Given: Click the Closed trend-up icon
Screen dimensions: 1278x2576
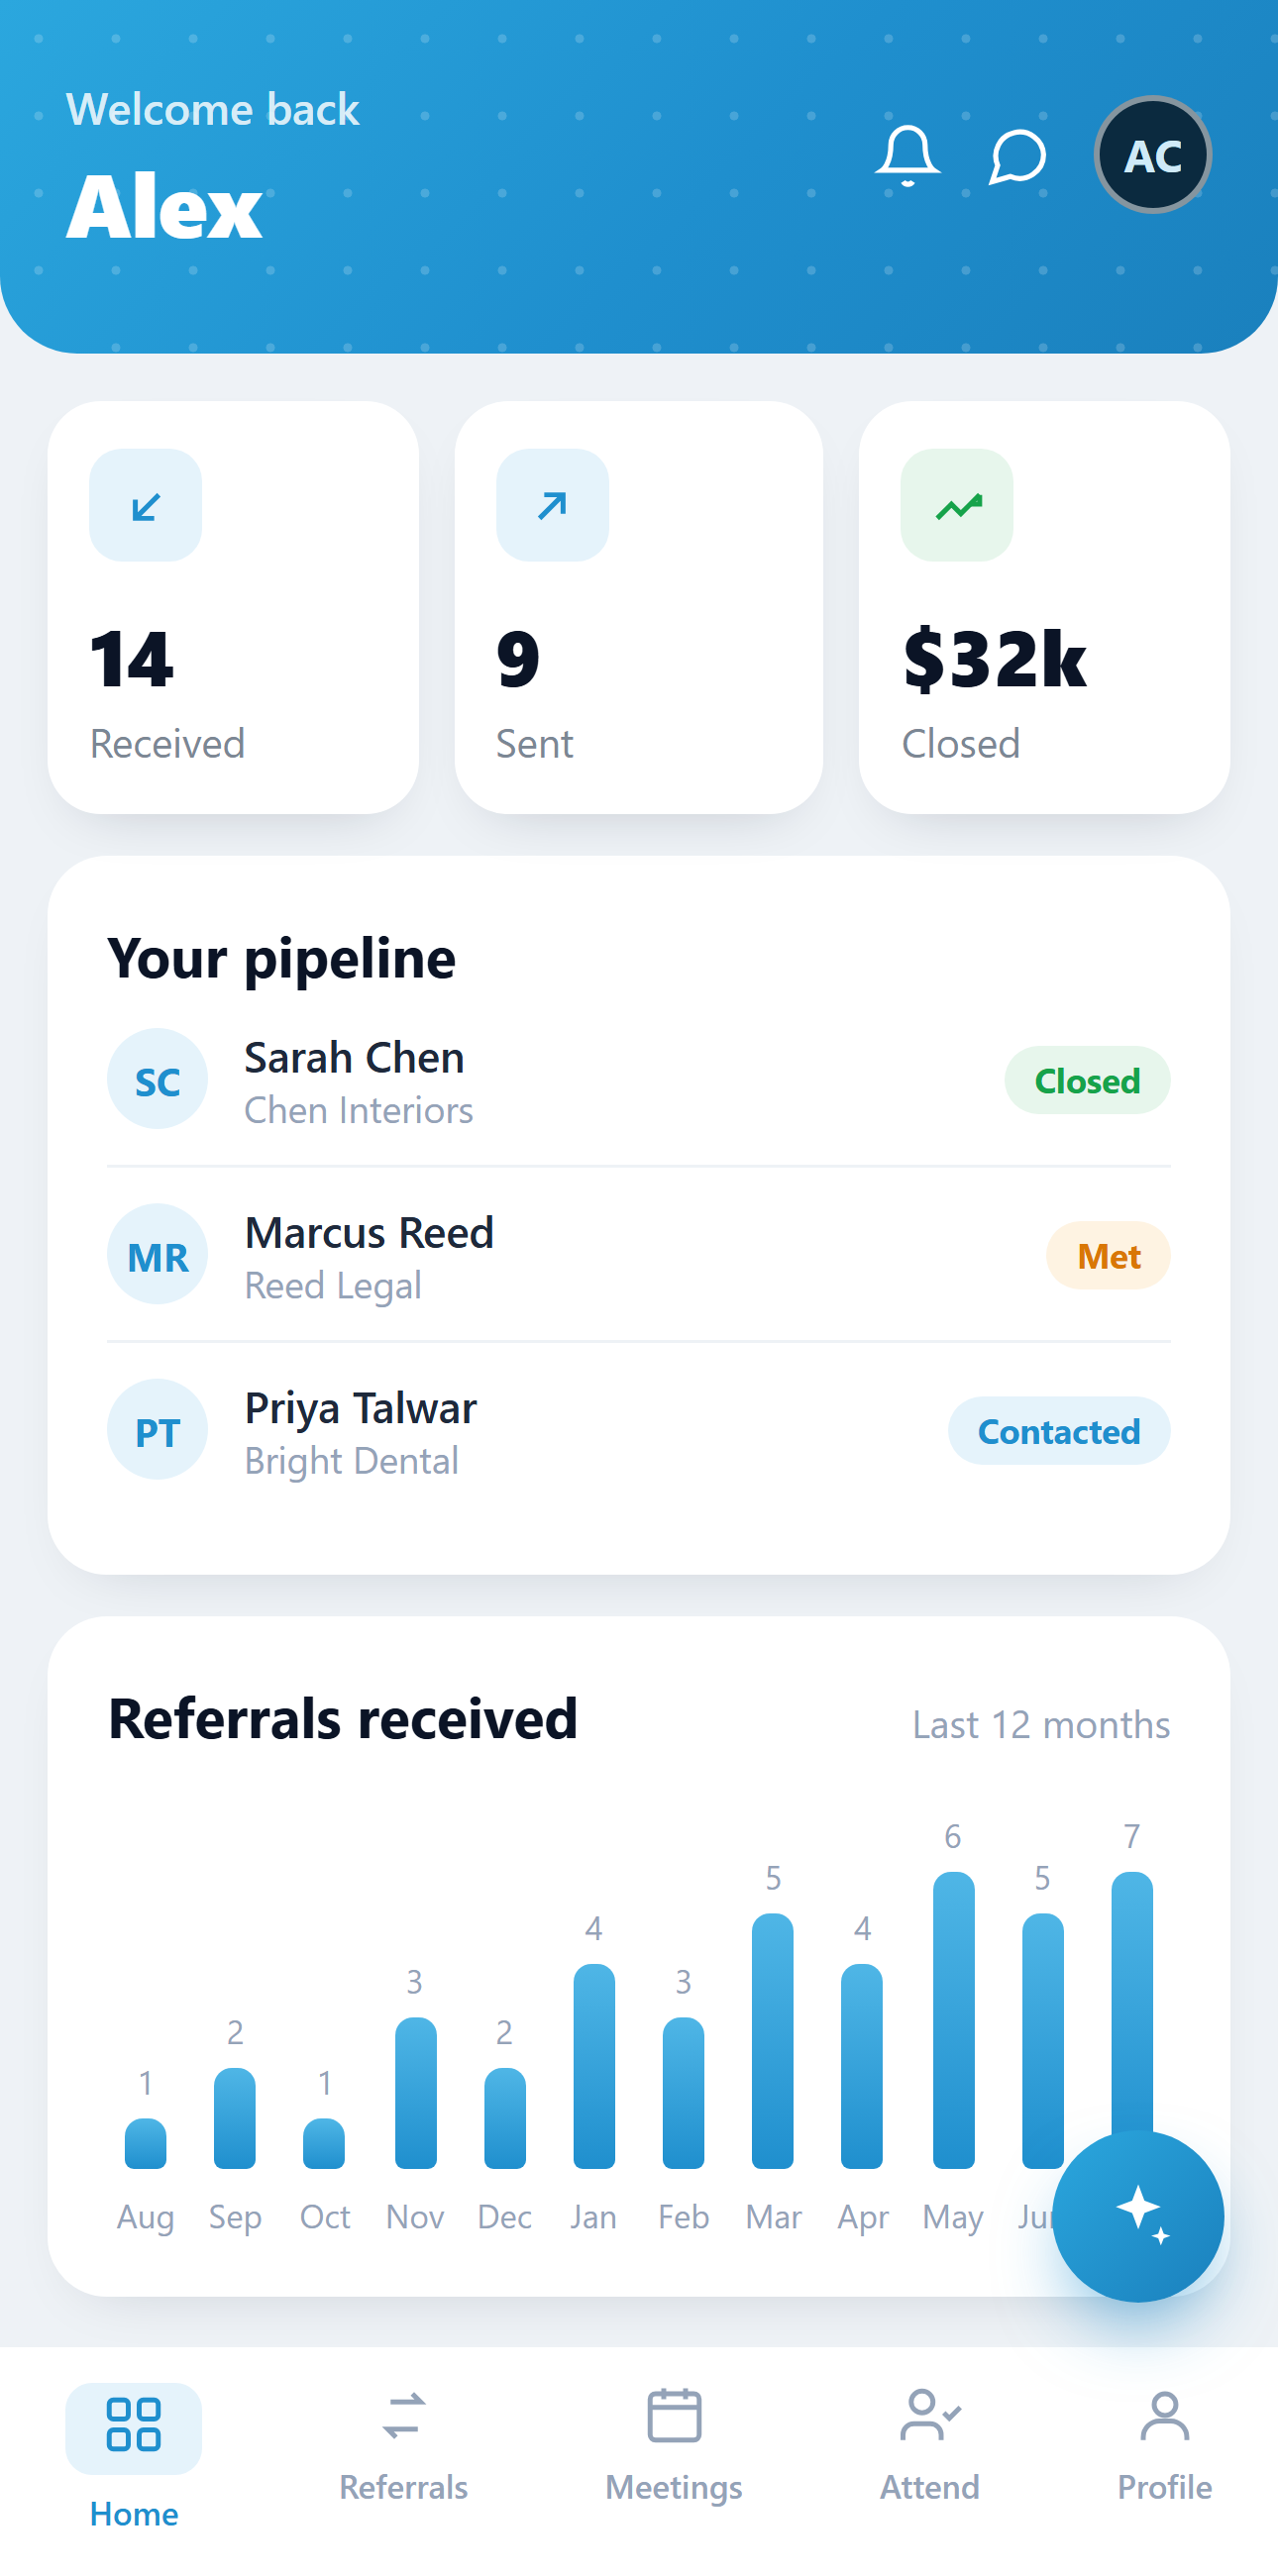Looking at the screenshot, I should 957,505.
